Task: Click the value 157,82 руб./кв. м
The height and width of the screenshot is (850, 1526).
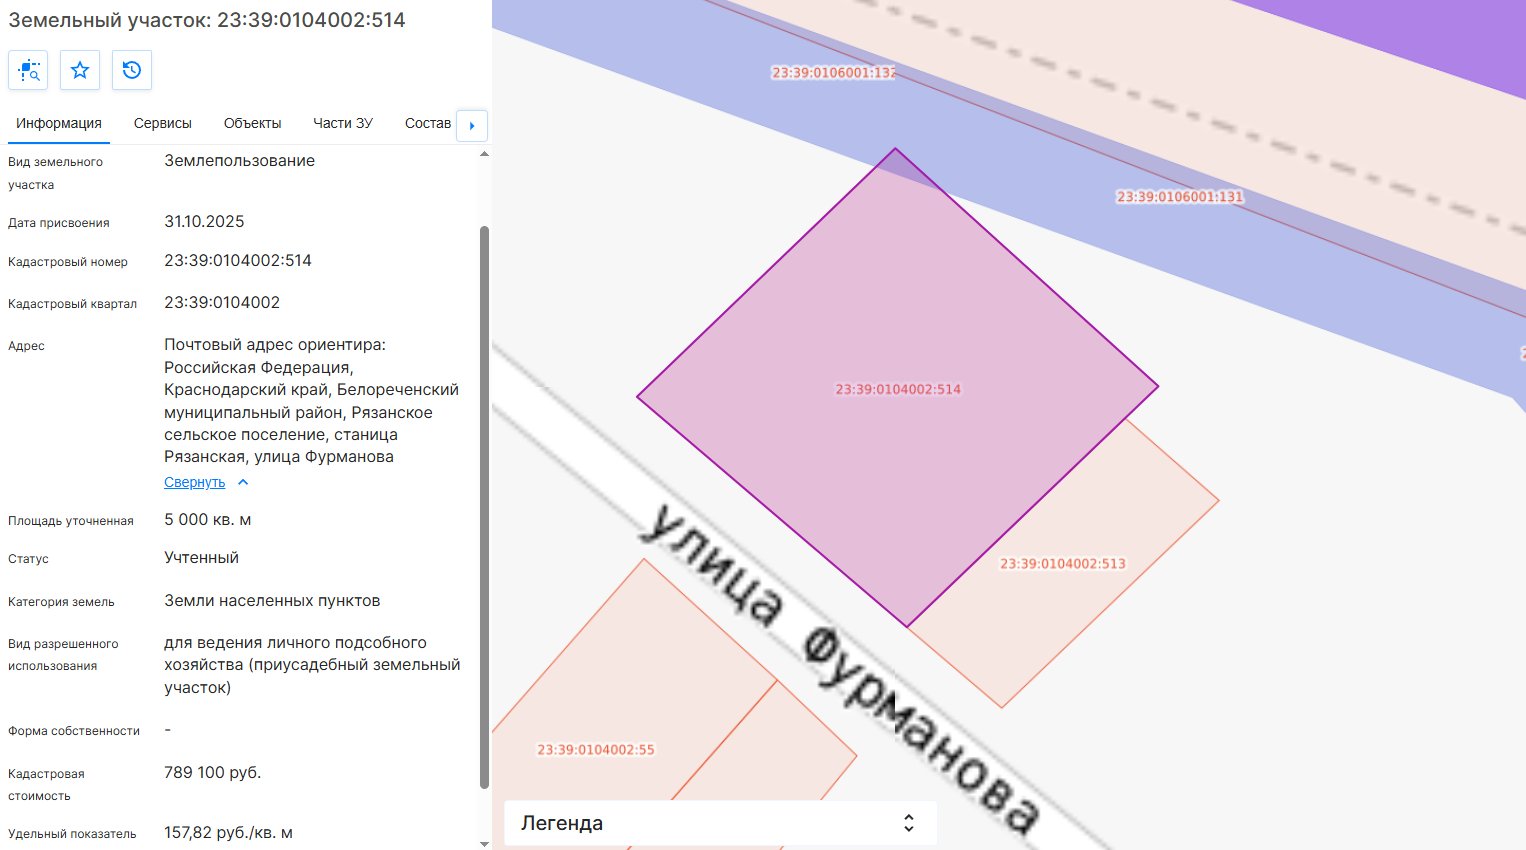Action: (x=229, y=833)
